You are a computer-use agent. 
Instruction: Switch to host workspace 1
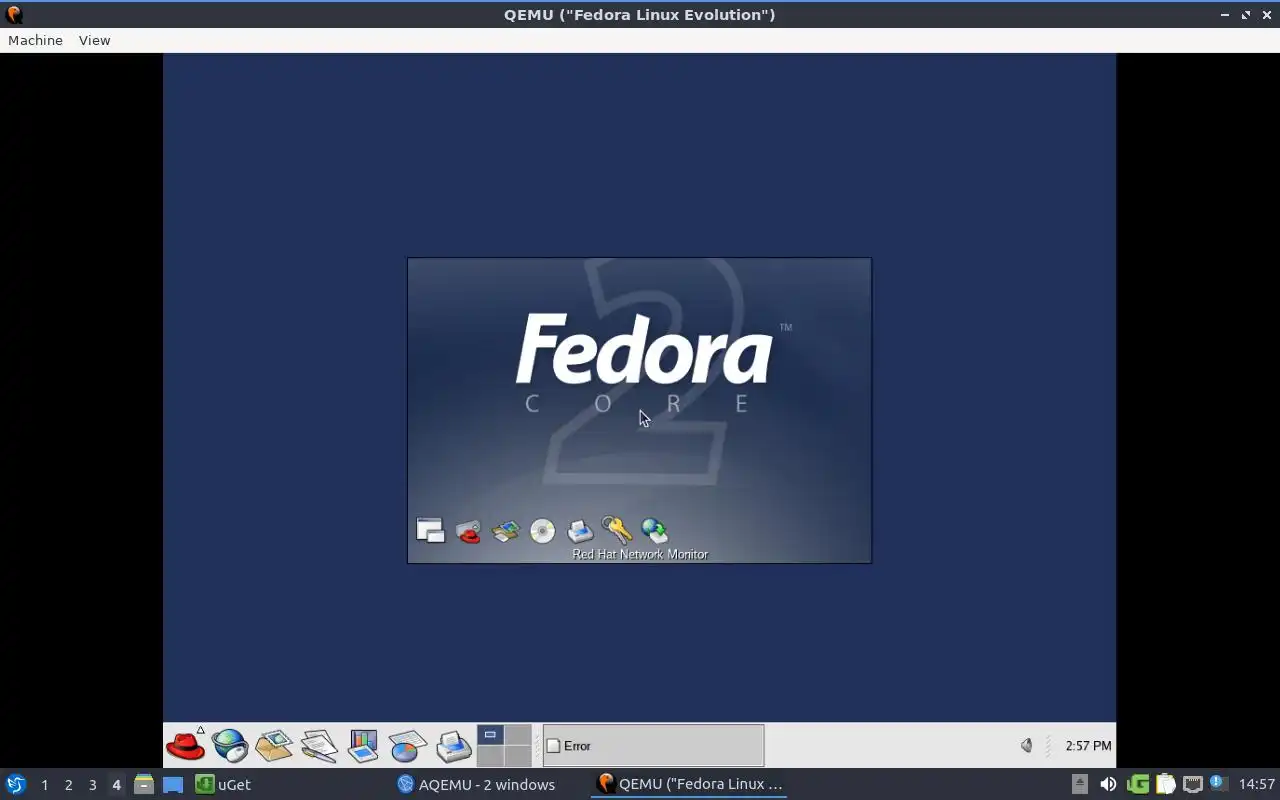[x=44, y=785]
